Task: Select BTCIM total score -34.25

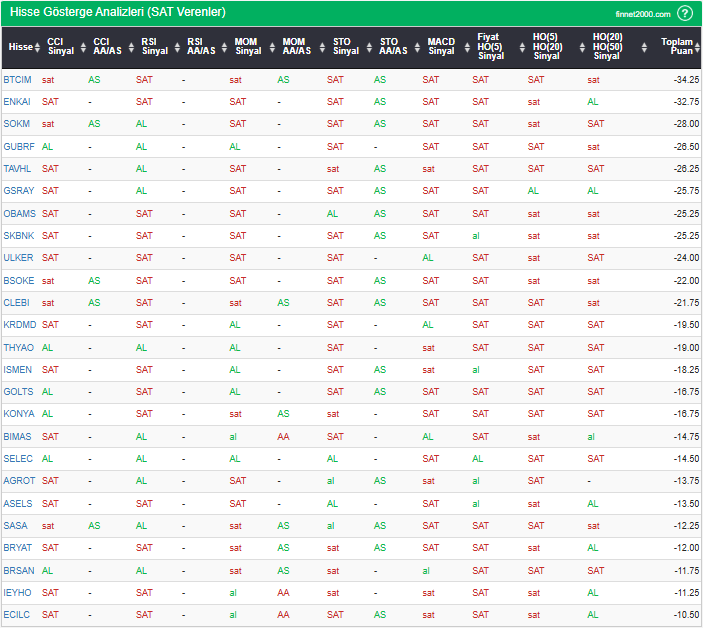Action: pyautogui.click(x=686, y=80)
